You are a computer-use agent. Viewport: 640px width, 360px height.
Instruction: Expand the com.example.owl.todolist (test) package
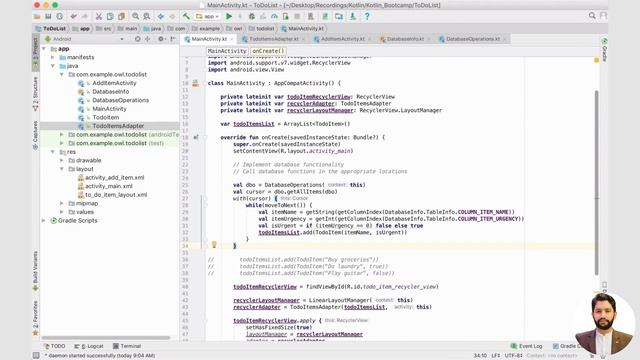[x=62, y=143]
